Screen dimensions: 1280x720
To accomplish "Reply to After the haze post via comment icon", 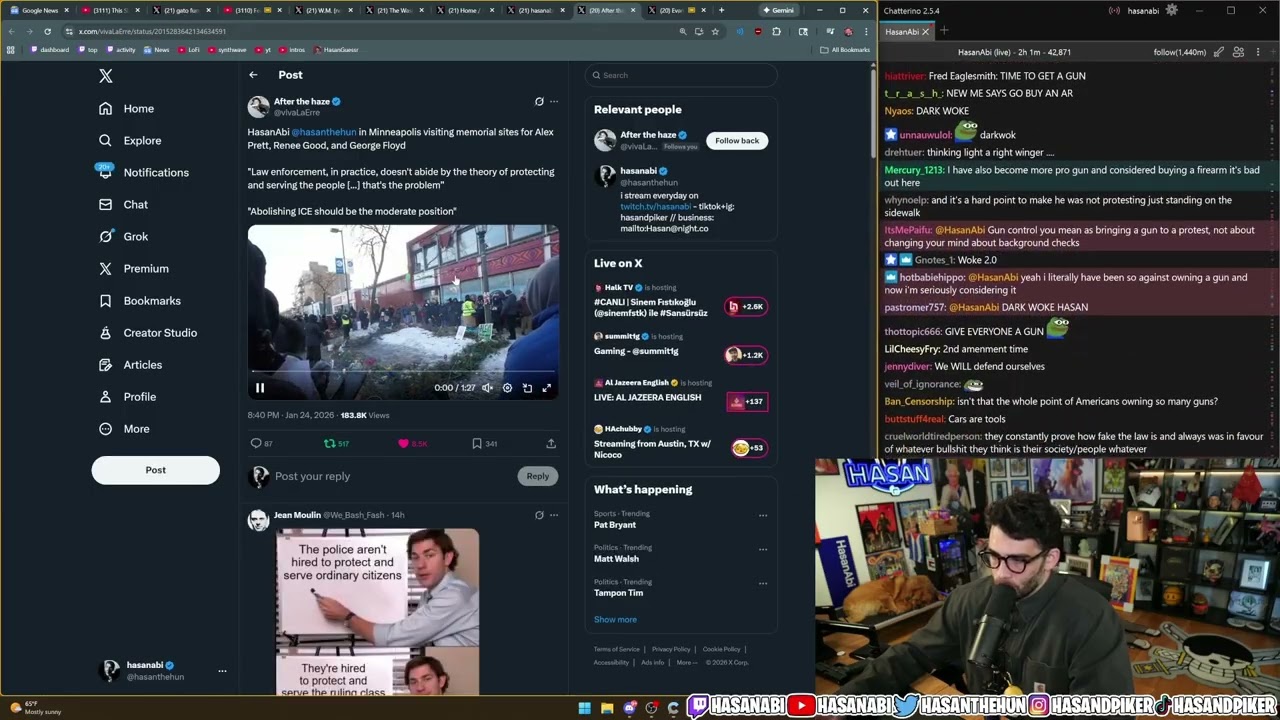I will pyautogui.click(x=256, y=443).
